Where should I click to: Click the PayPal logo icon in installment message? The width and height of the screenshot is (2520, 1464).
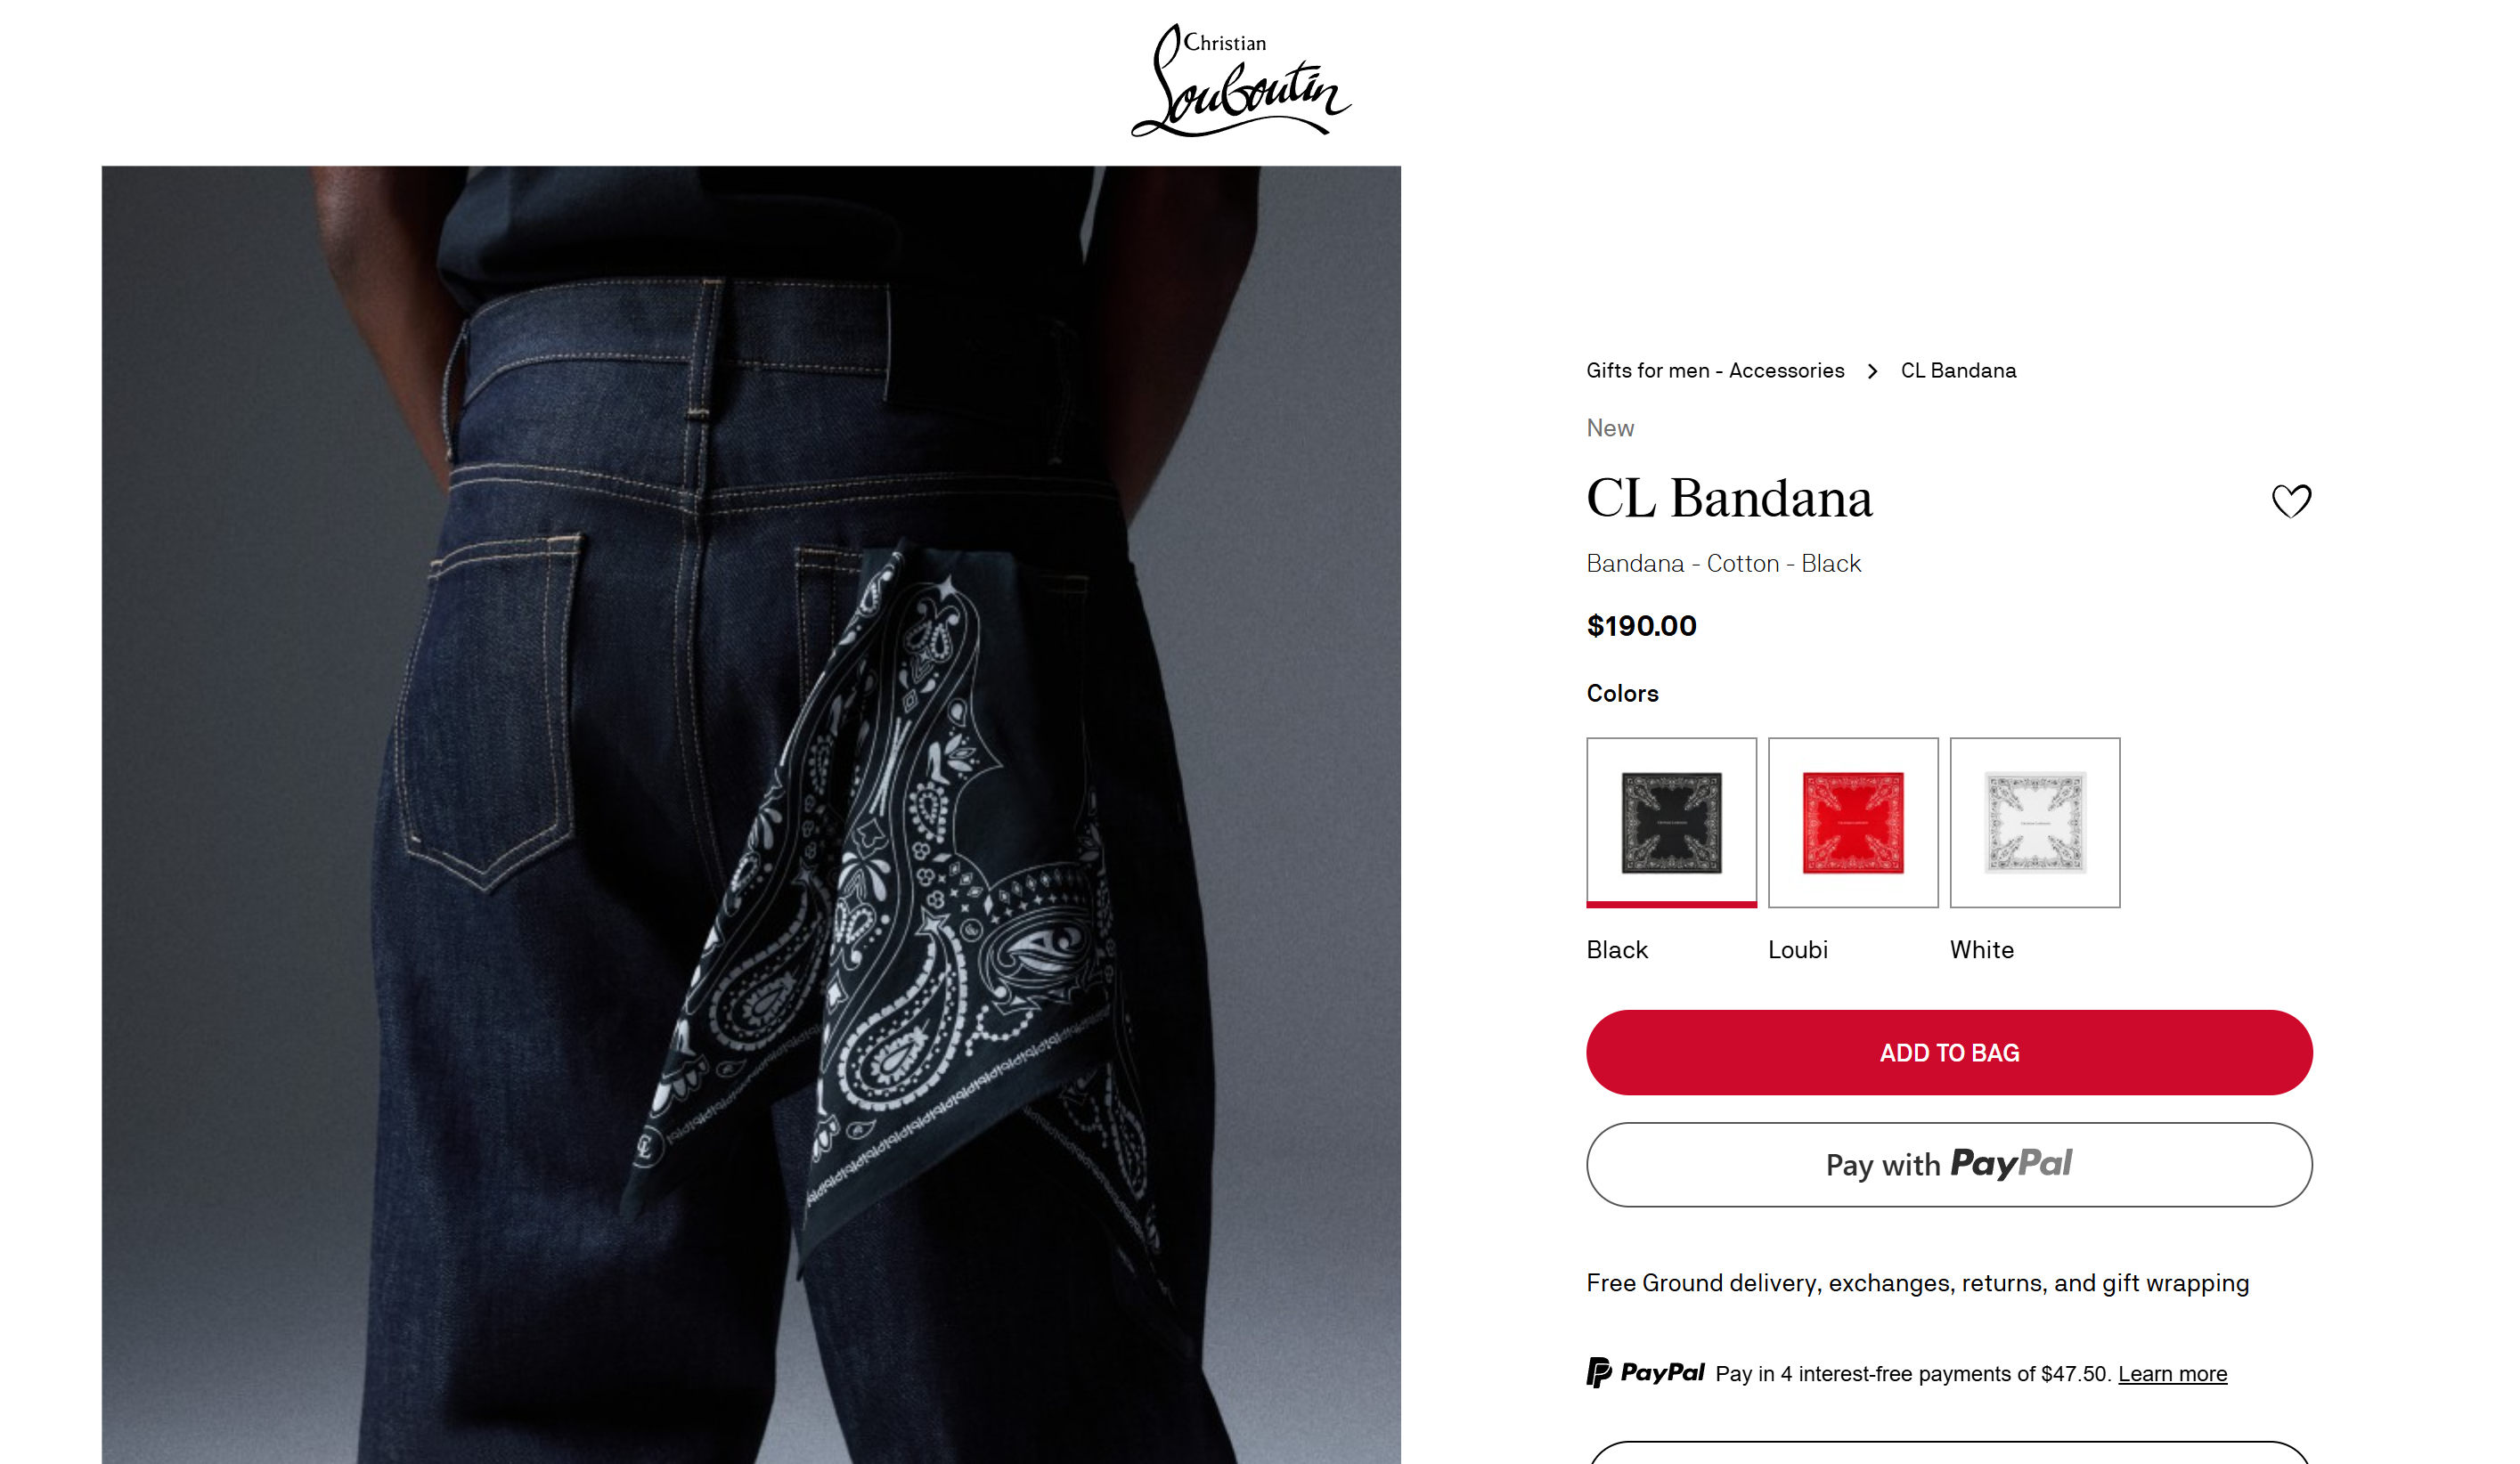[1645, 1372]
